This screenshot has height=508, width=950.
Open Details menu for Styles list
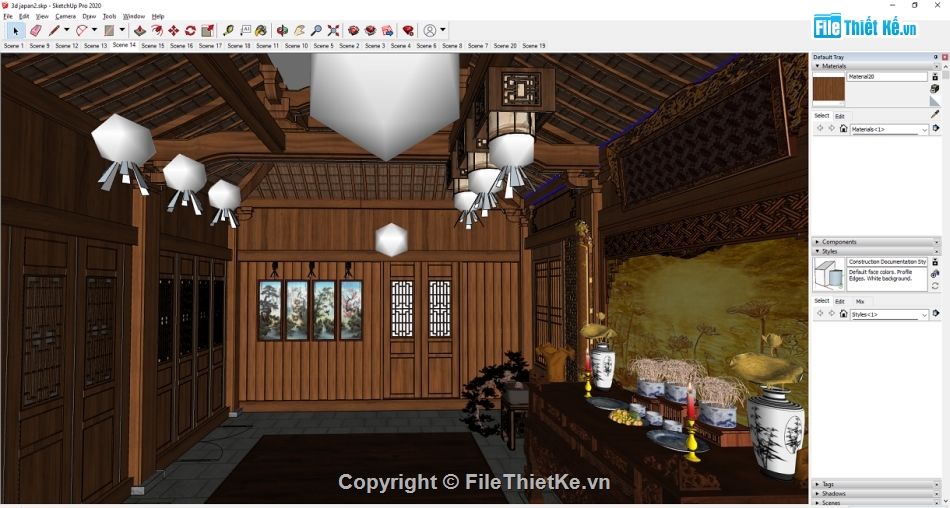(936, 314)
